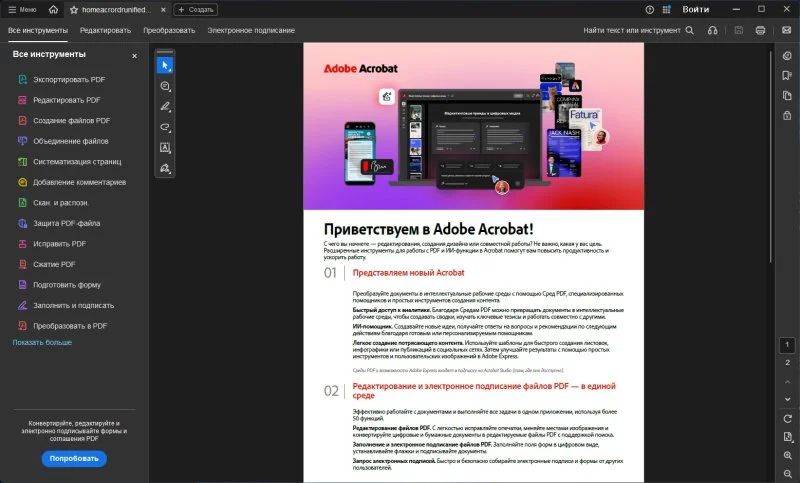Viewport: 800px width, 483px height.
Task: Choose the text box A tool
Action: pos(165,147)
